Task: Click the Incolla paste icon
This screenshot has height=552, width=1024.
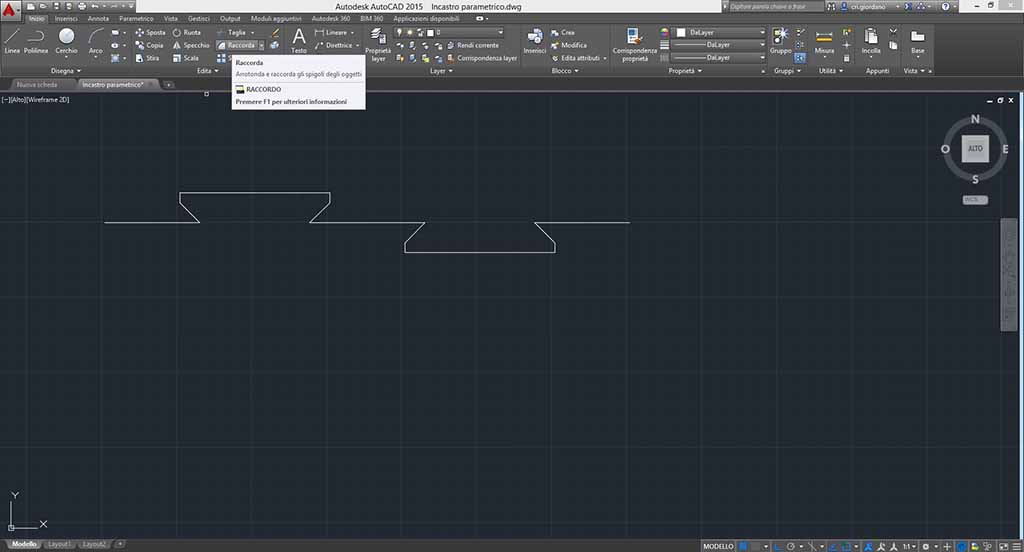Action: click(871, 41)
